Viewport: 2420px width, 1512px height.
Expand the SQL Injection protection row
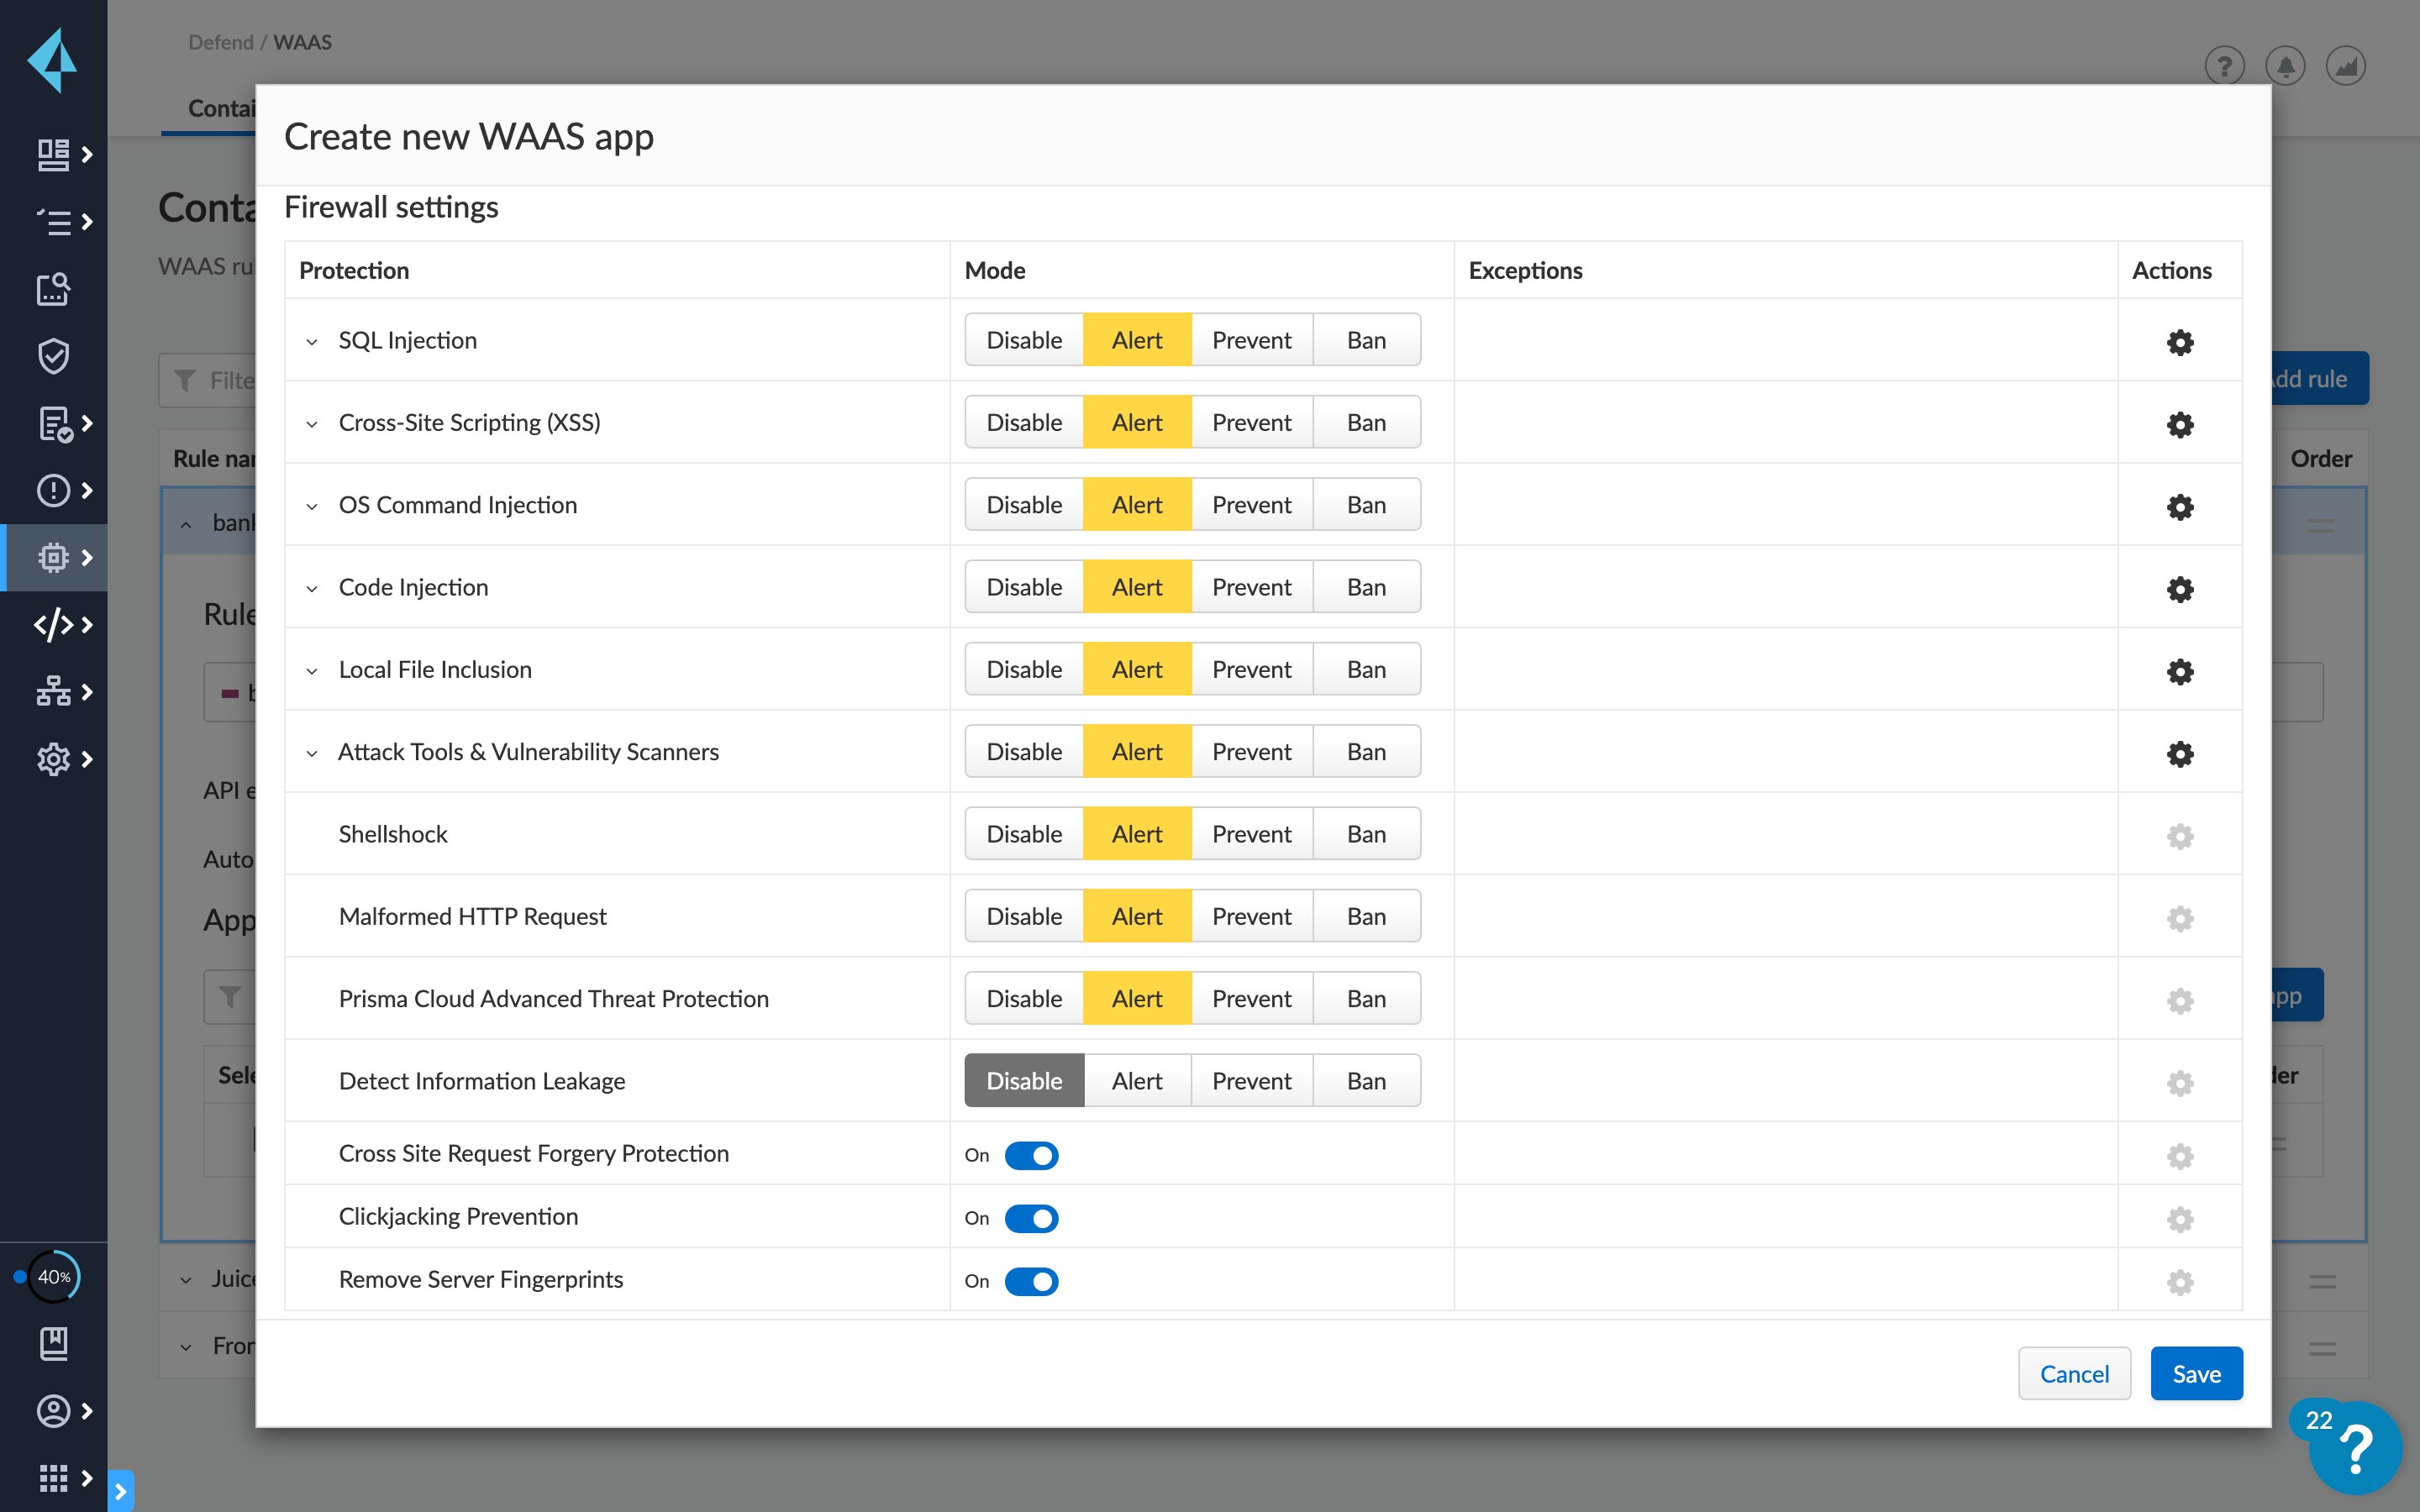pyautogui.click(x=311, y=341)
